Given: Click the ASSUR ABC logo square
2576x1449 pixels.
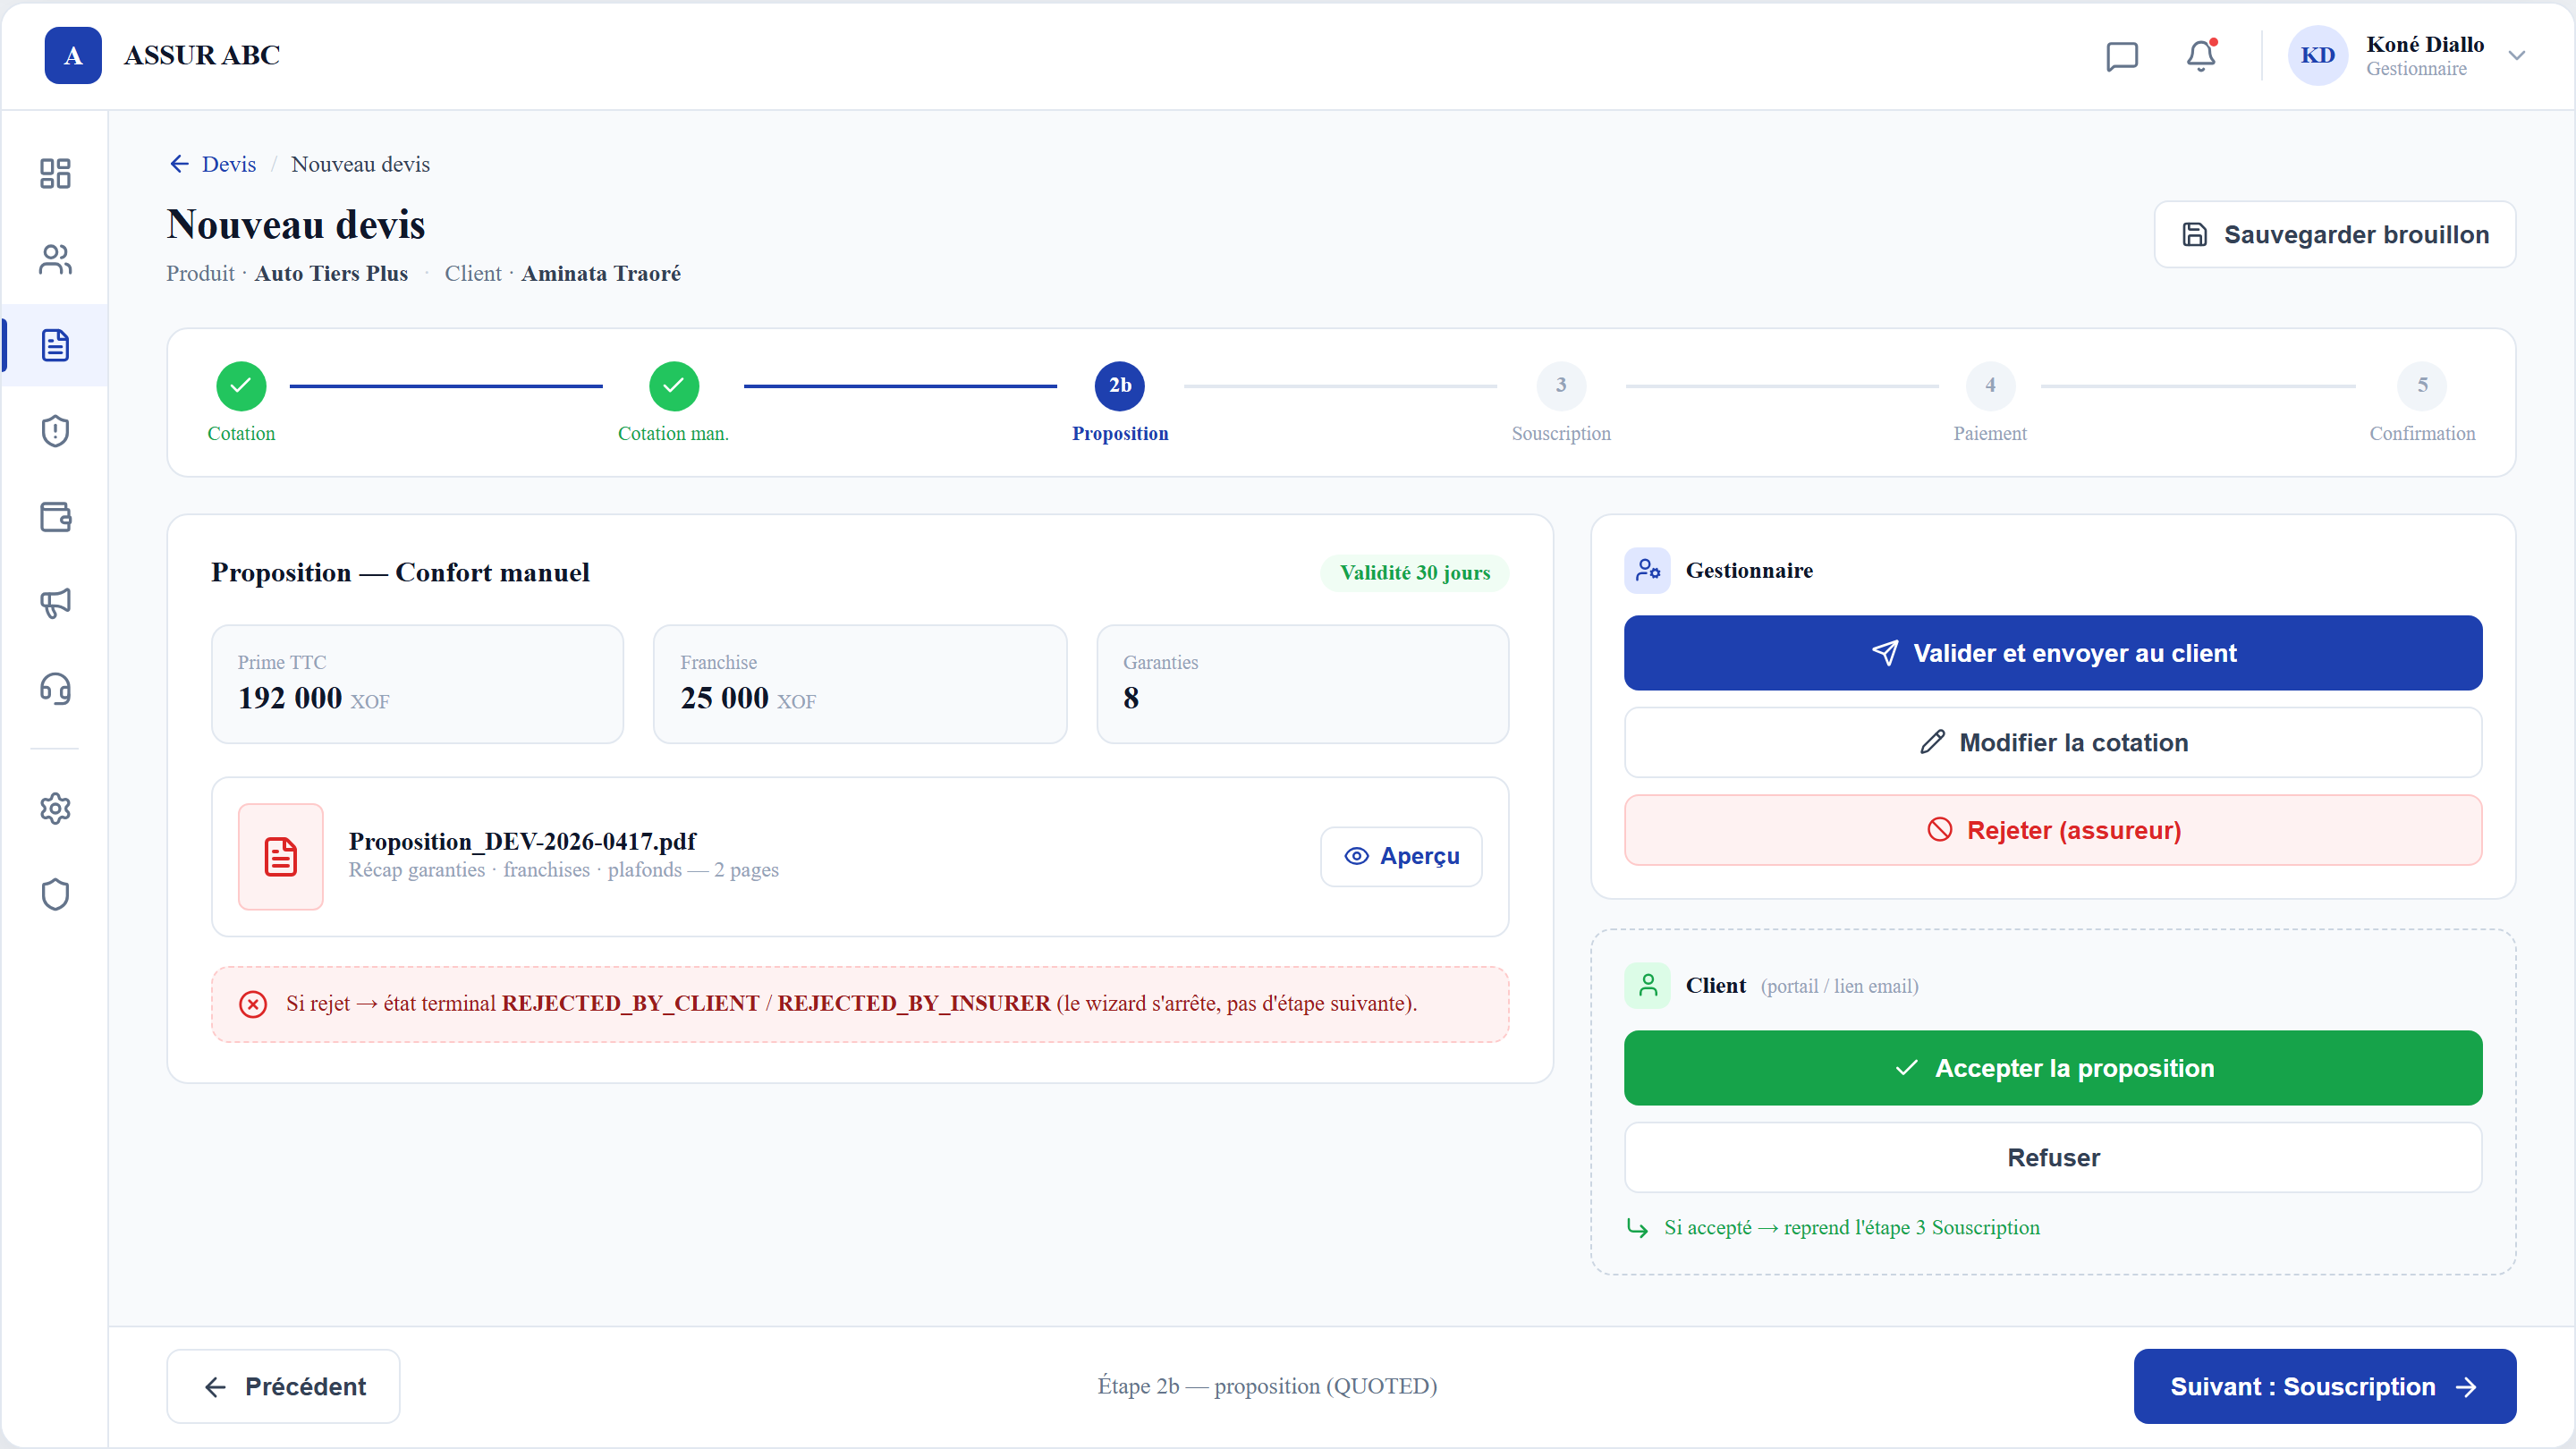Looking at the screenshot, I should pyautogui.click(x=73, y=55).
